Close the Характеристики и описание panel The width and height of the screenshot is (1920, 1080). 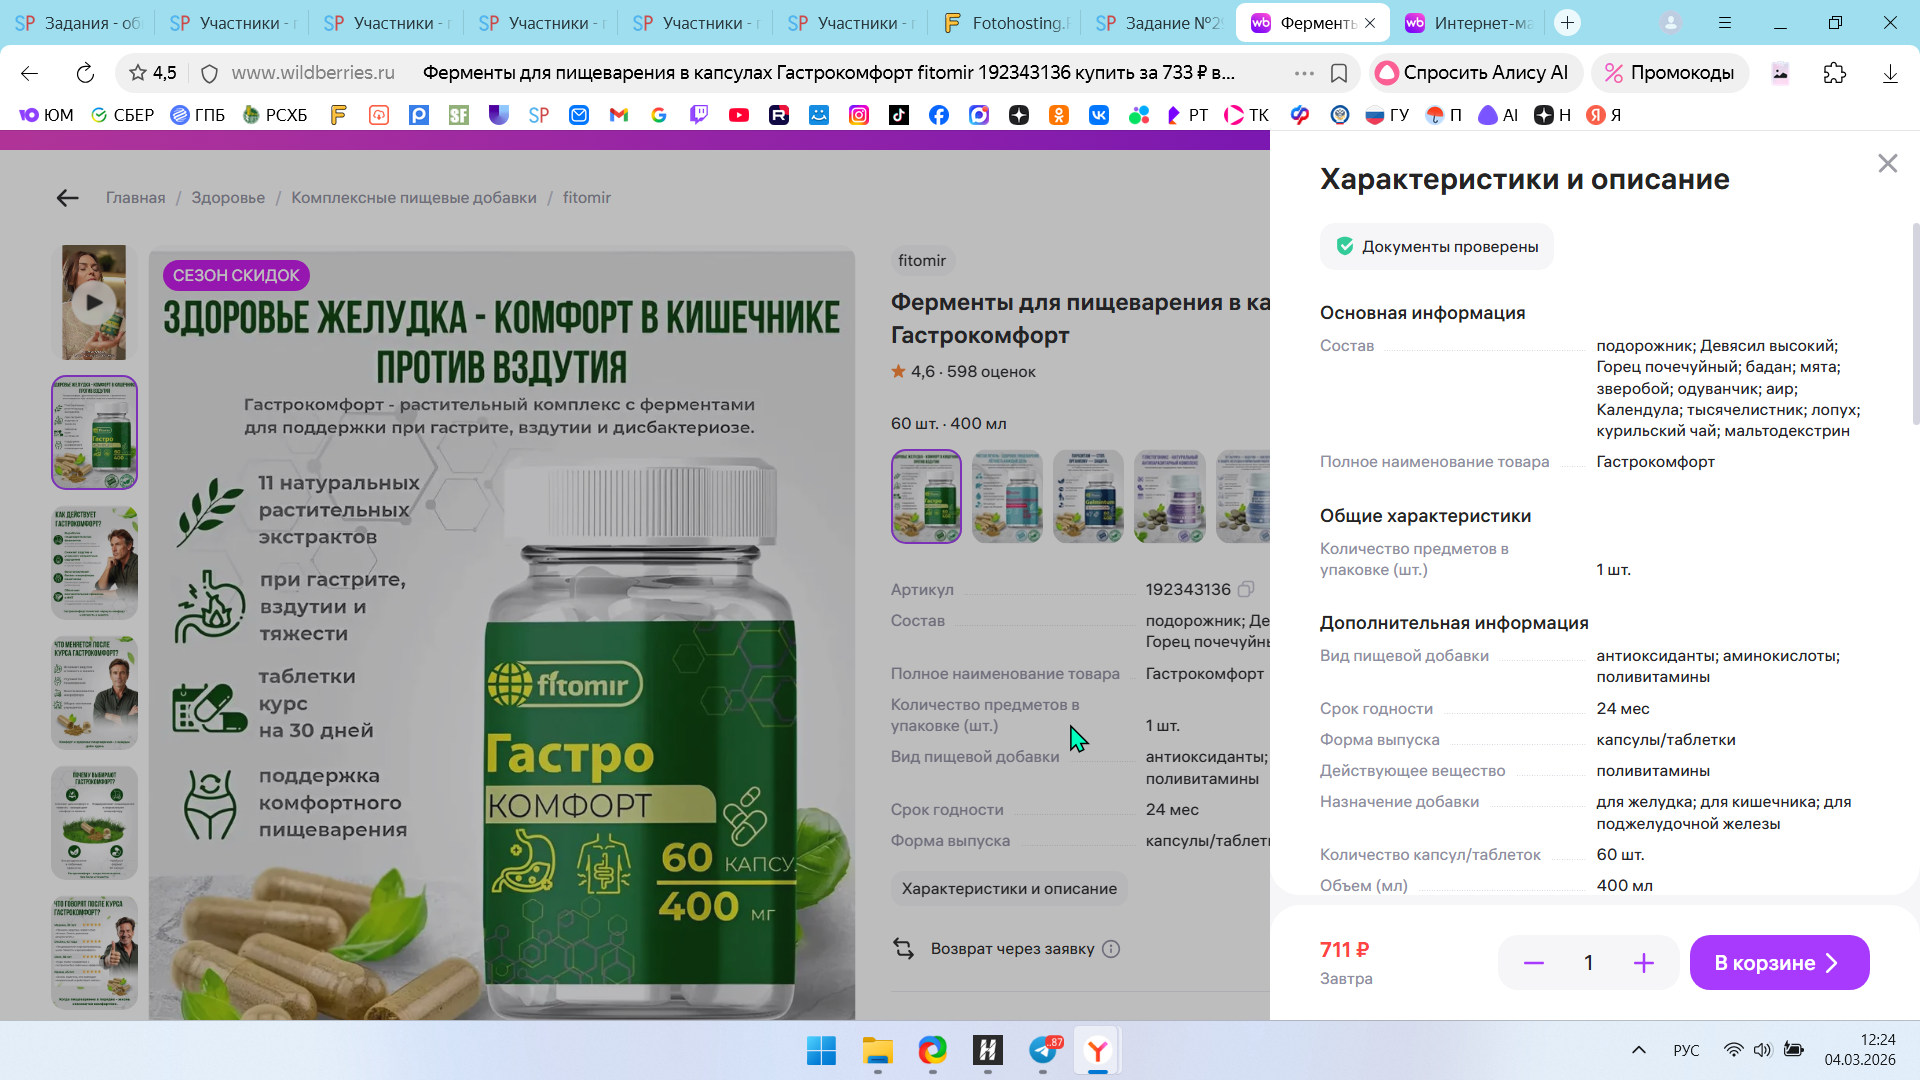1887,163
